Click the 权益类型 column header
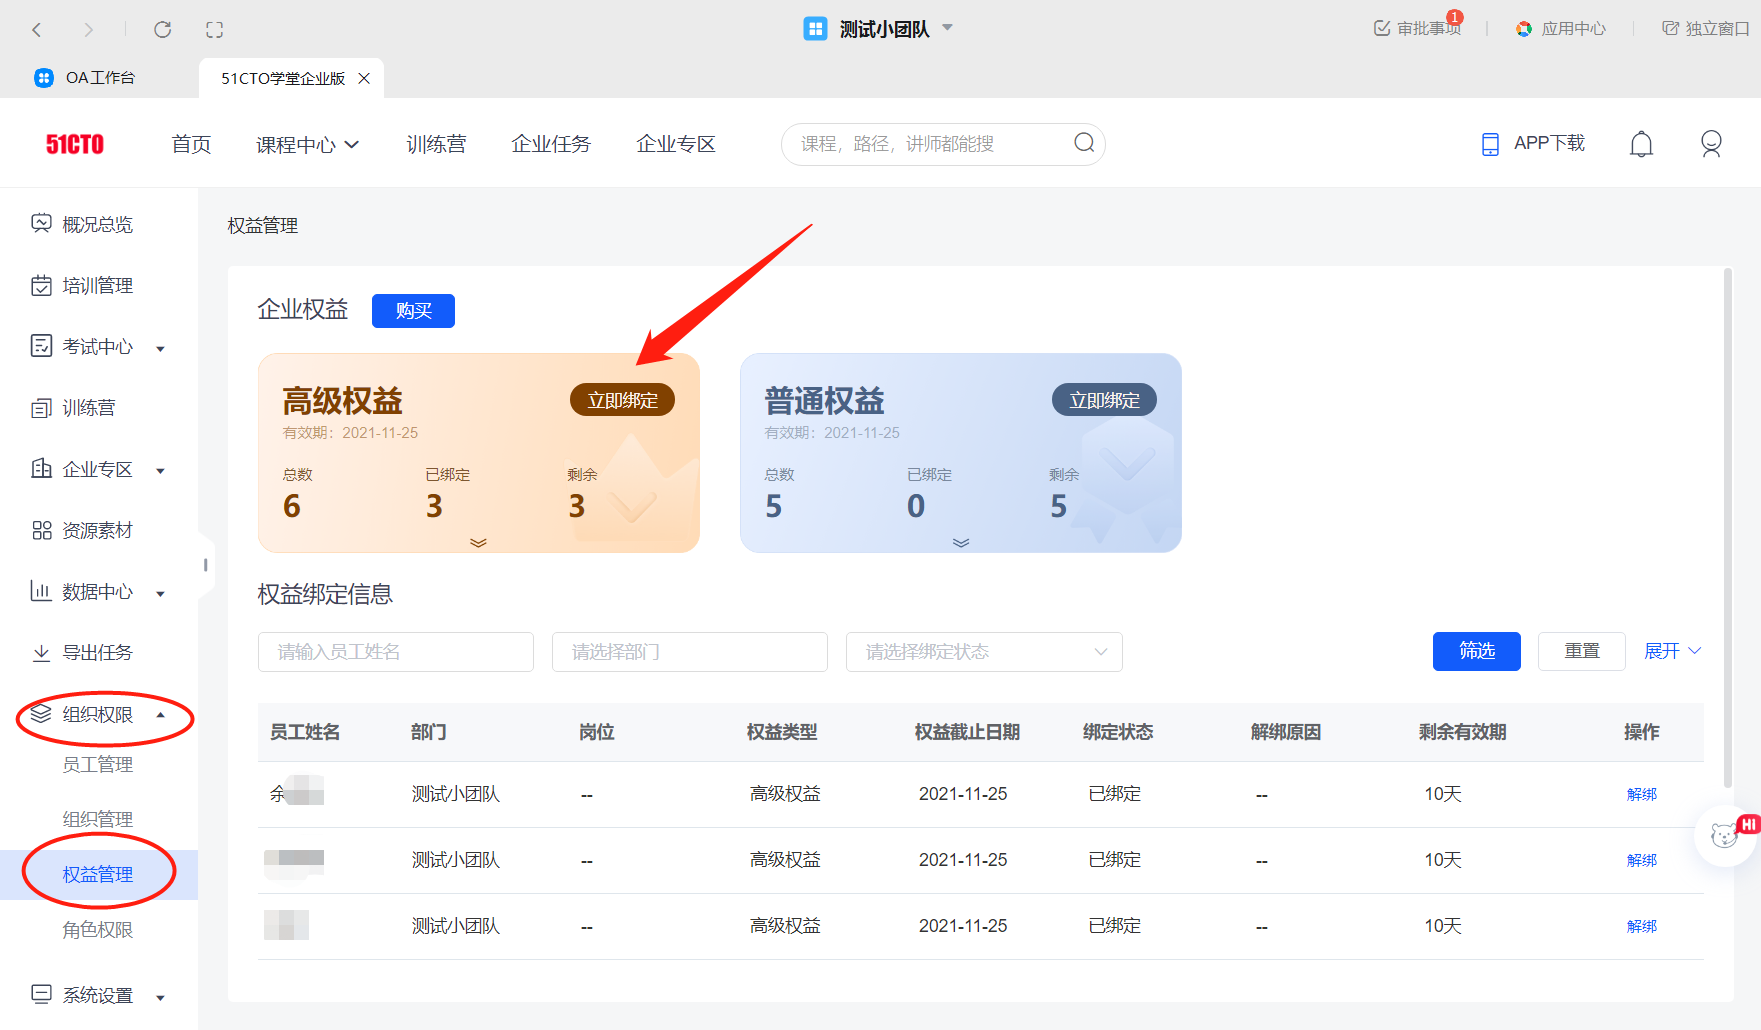This screenshot has width=1761, height=1030. [x=782, y=732]
